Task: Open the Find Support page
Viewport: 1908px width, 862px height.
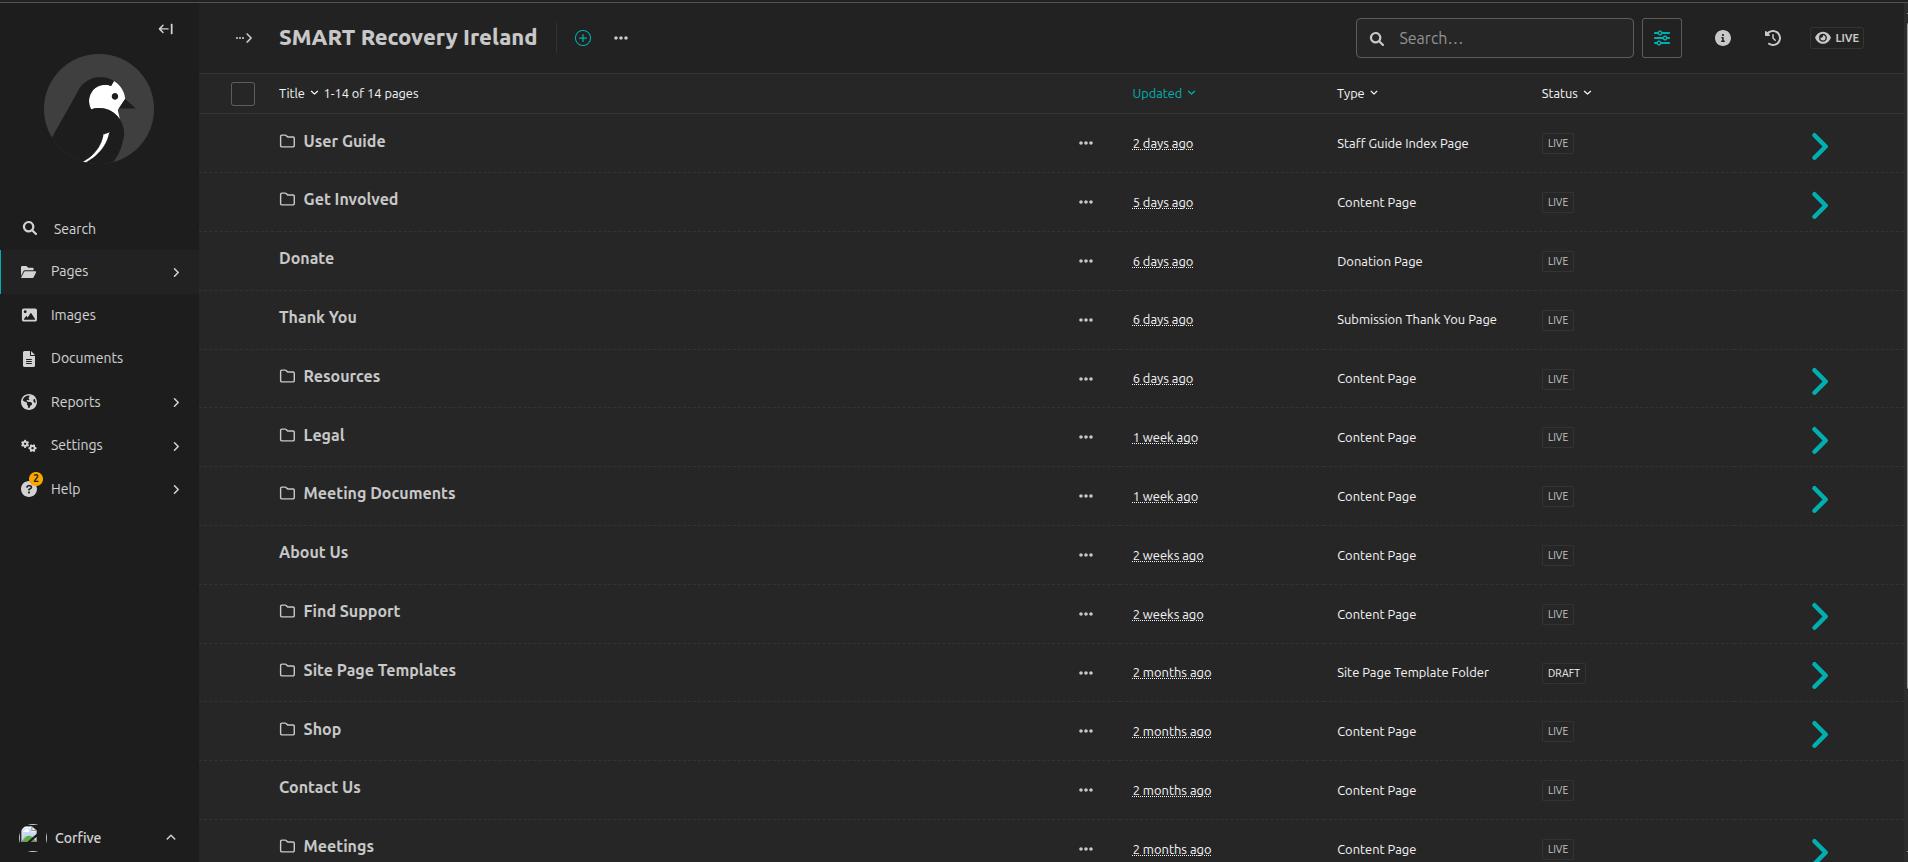Action: point(351,611)
